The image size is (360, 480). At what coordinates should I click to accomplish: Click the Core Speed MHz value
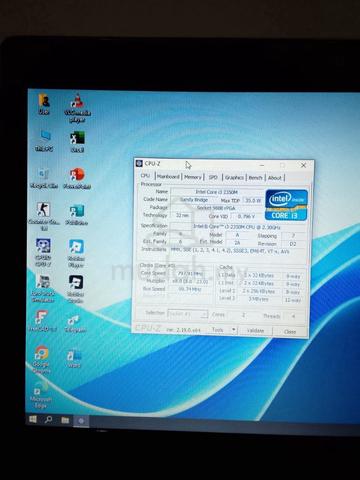(x=190, y=273)
